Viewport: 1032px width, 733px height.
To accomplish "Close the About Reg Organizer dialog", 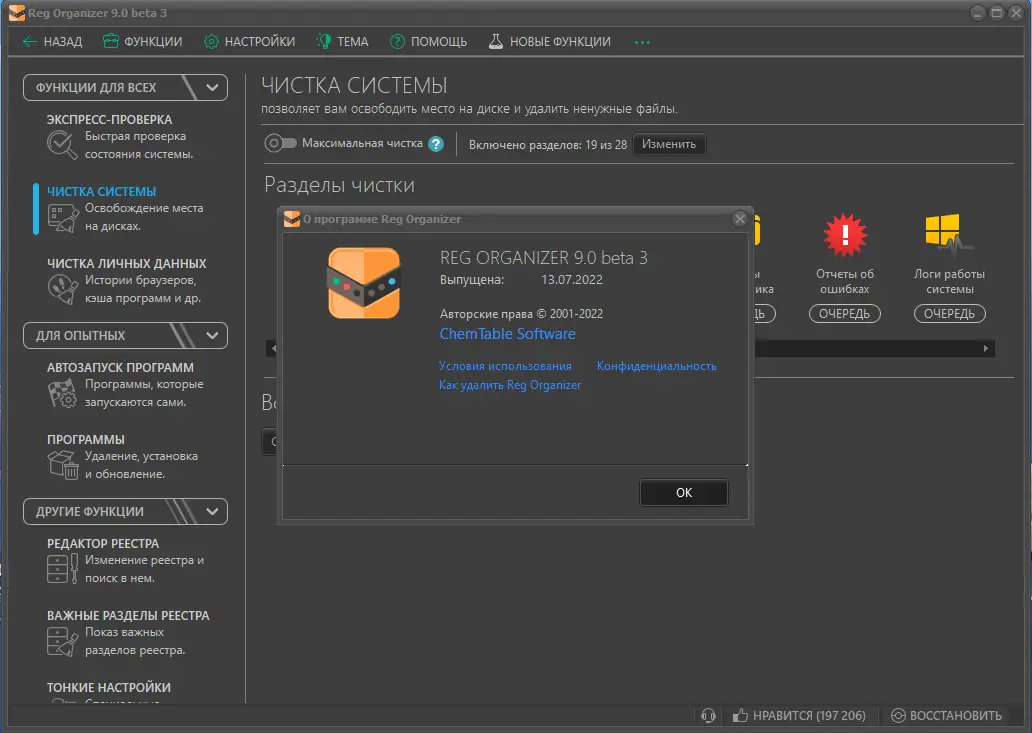I will [x=740, y=218].
